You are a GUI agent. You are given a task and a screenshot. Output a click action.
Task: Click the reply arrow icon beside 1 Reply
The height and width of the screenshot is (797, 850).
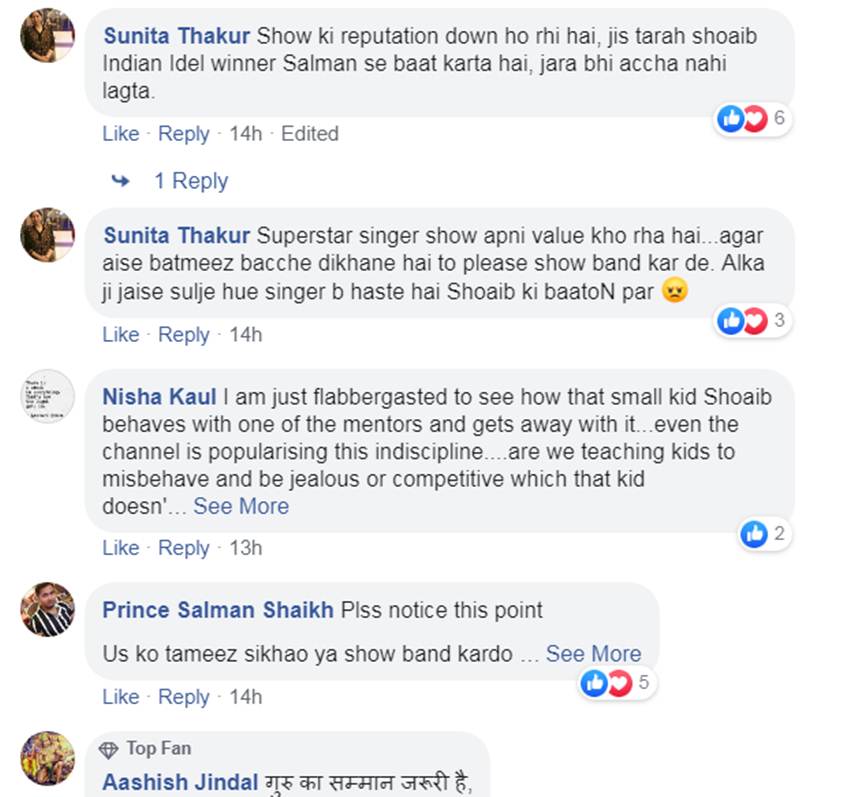pos(121,181)
